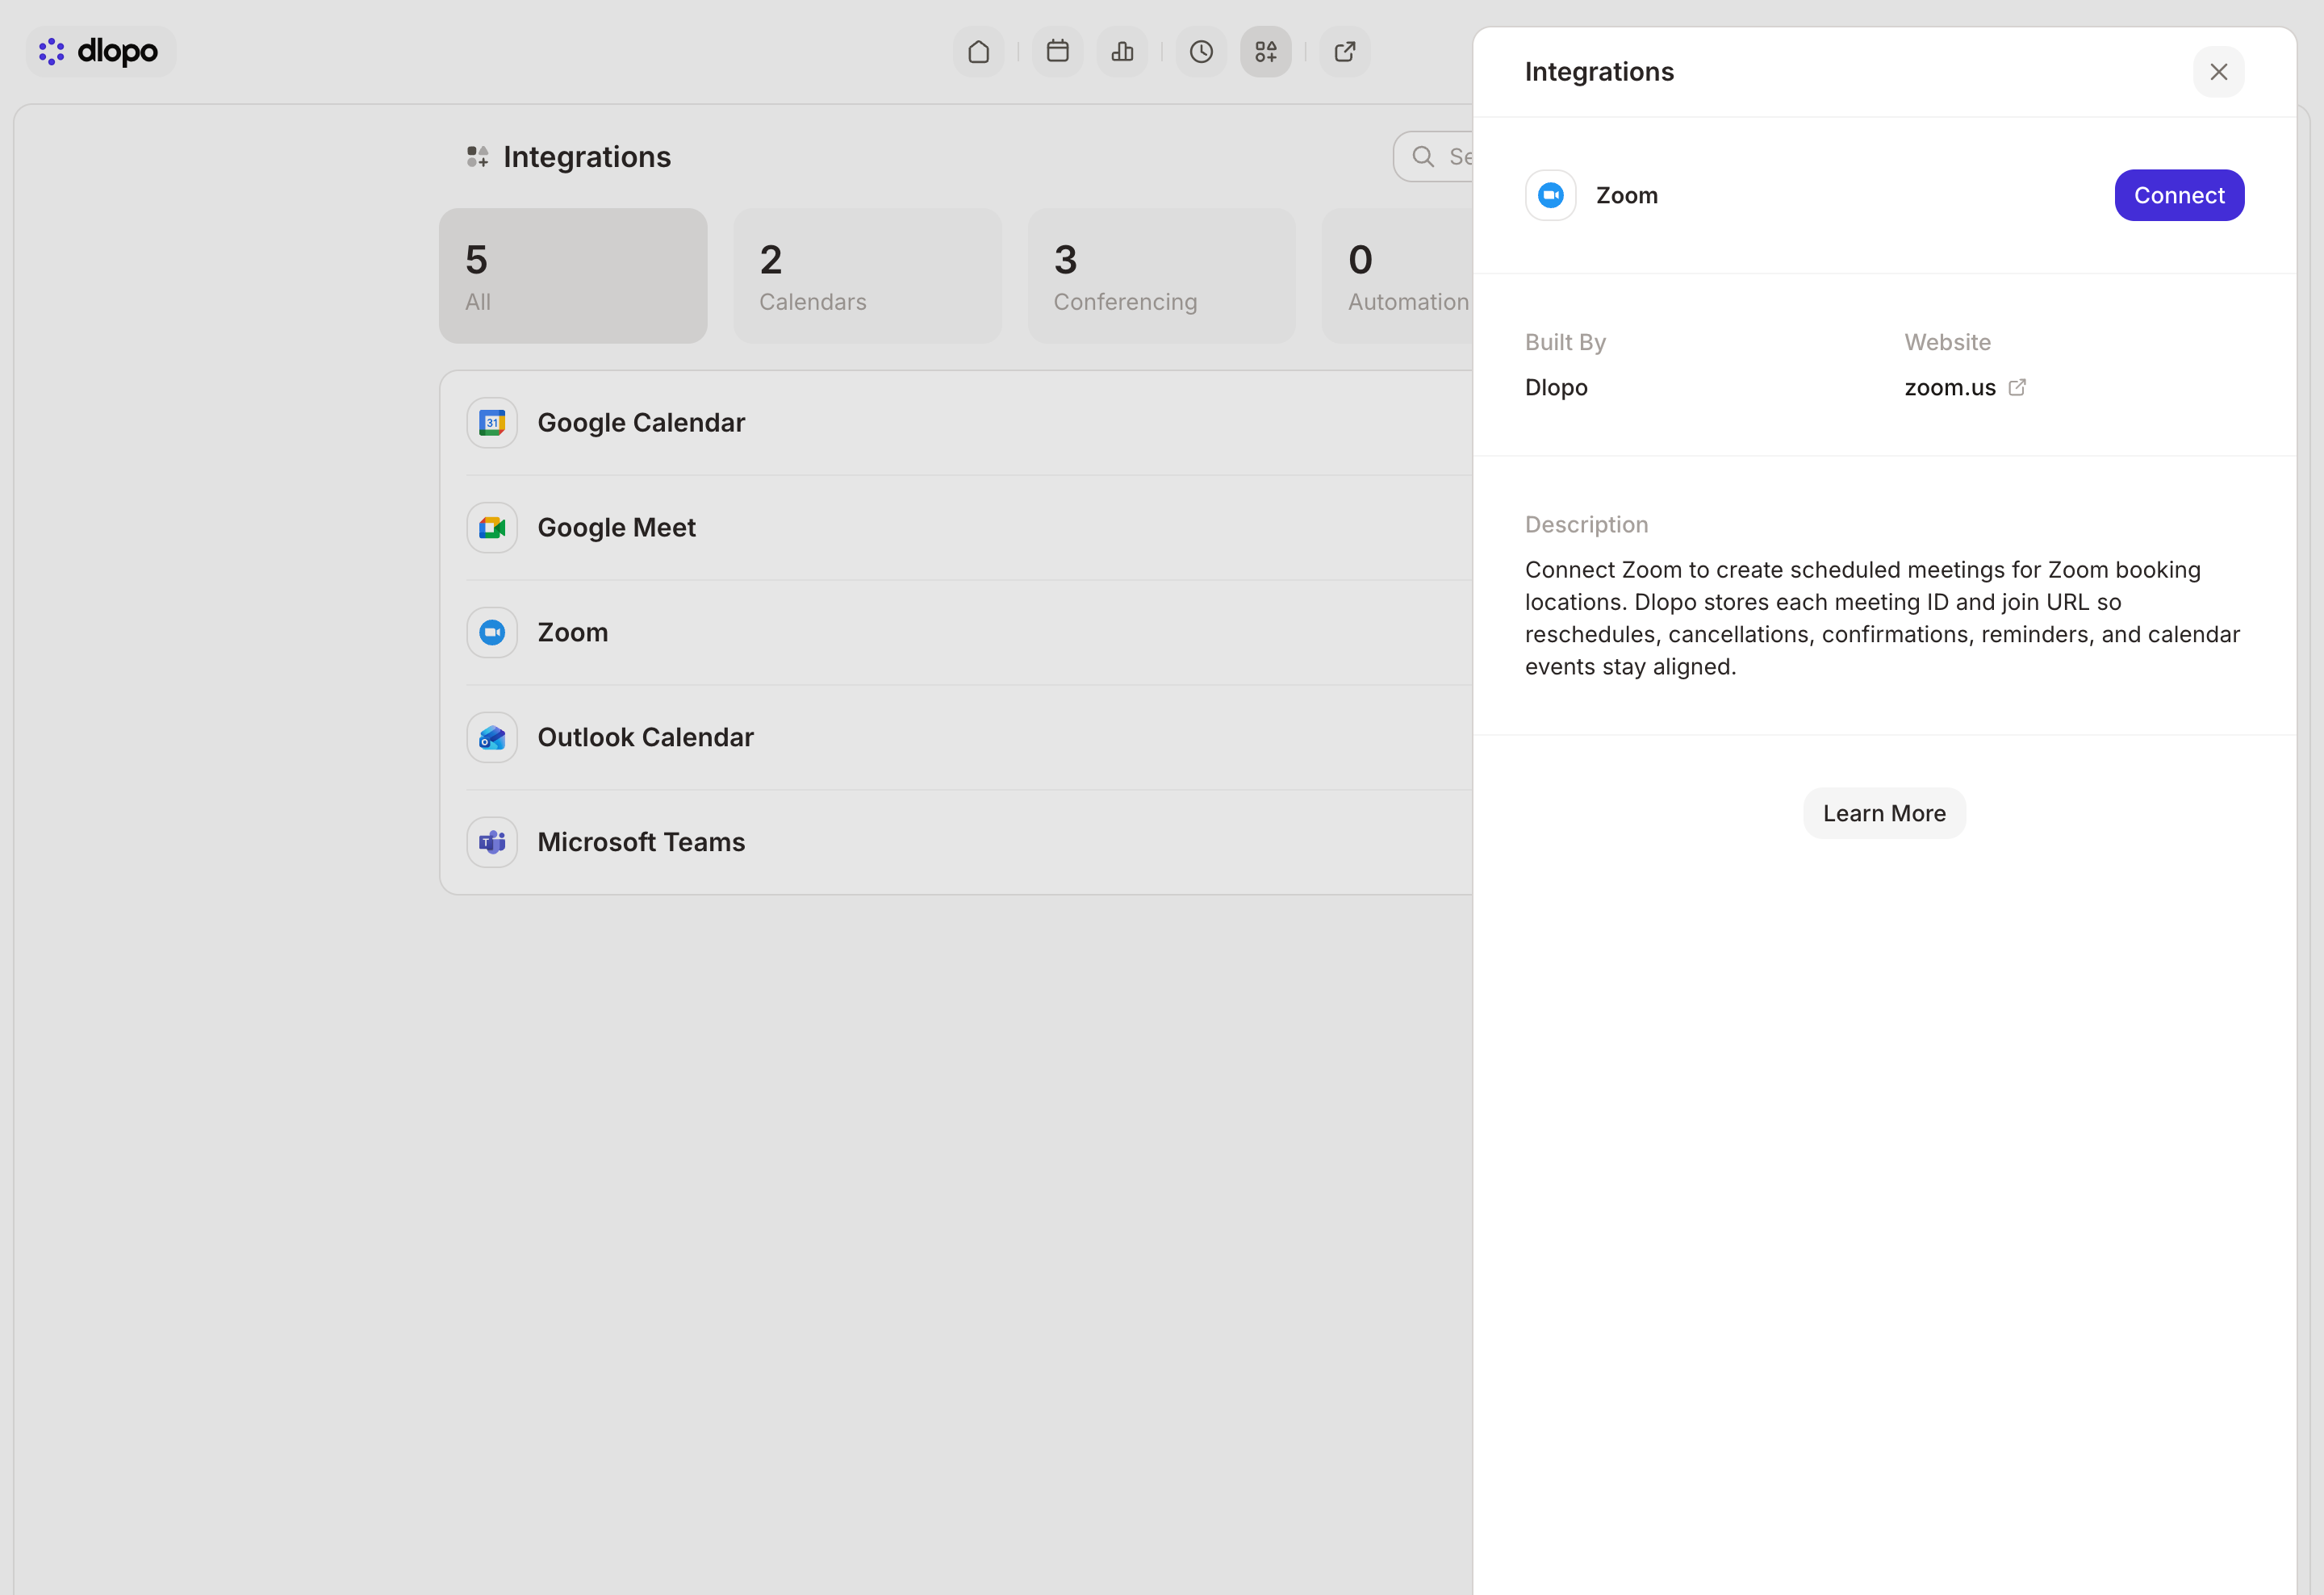Open the calendar icon in top navigation
Screen dimensions: 2324x1595
pyautogui.click(x=1057, y=51)
